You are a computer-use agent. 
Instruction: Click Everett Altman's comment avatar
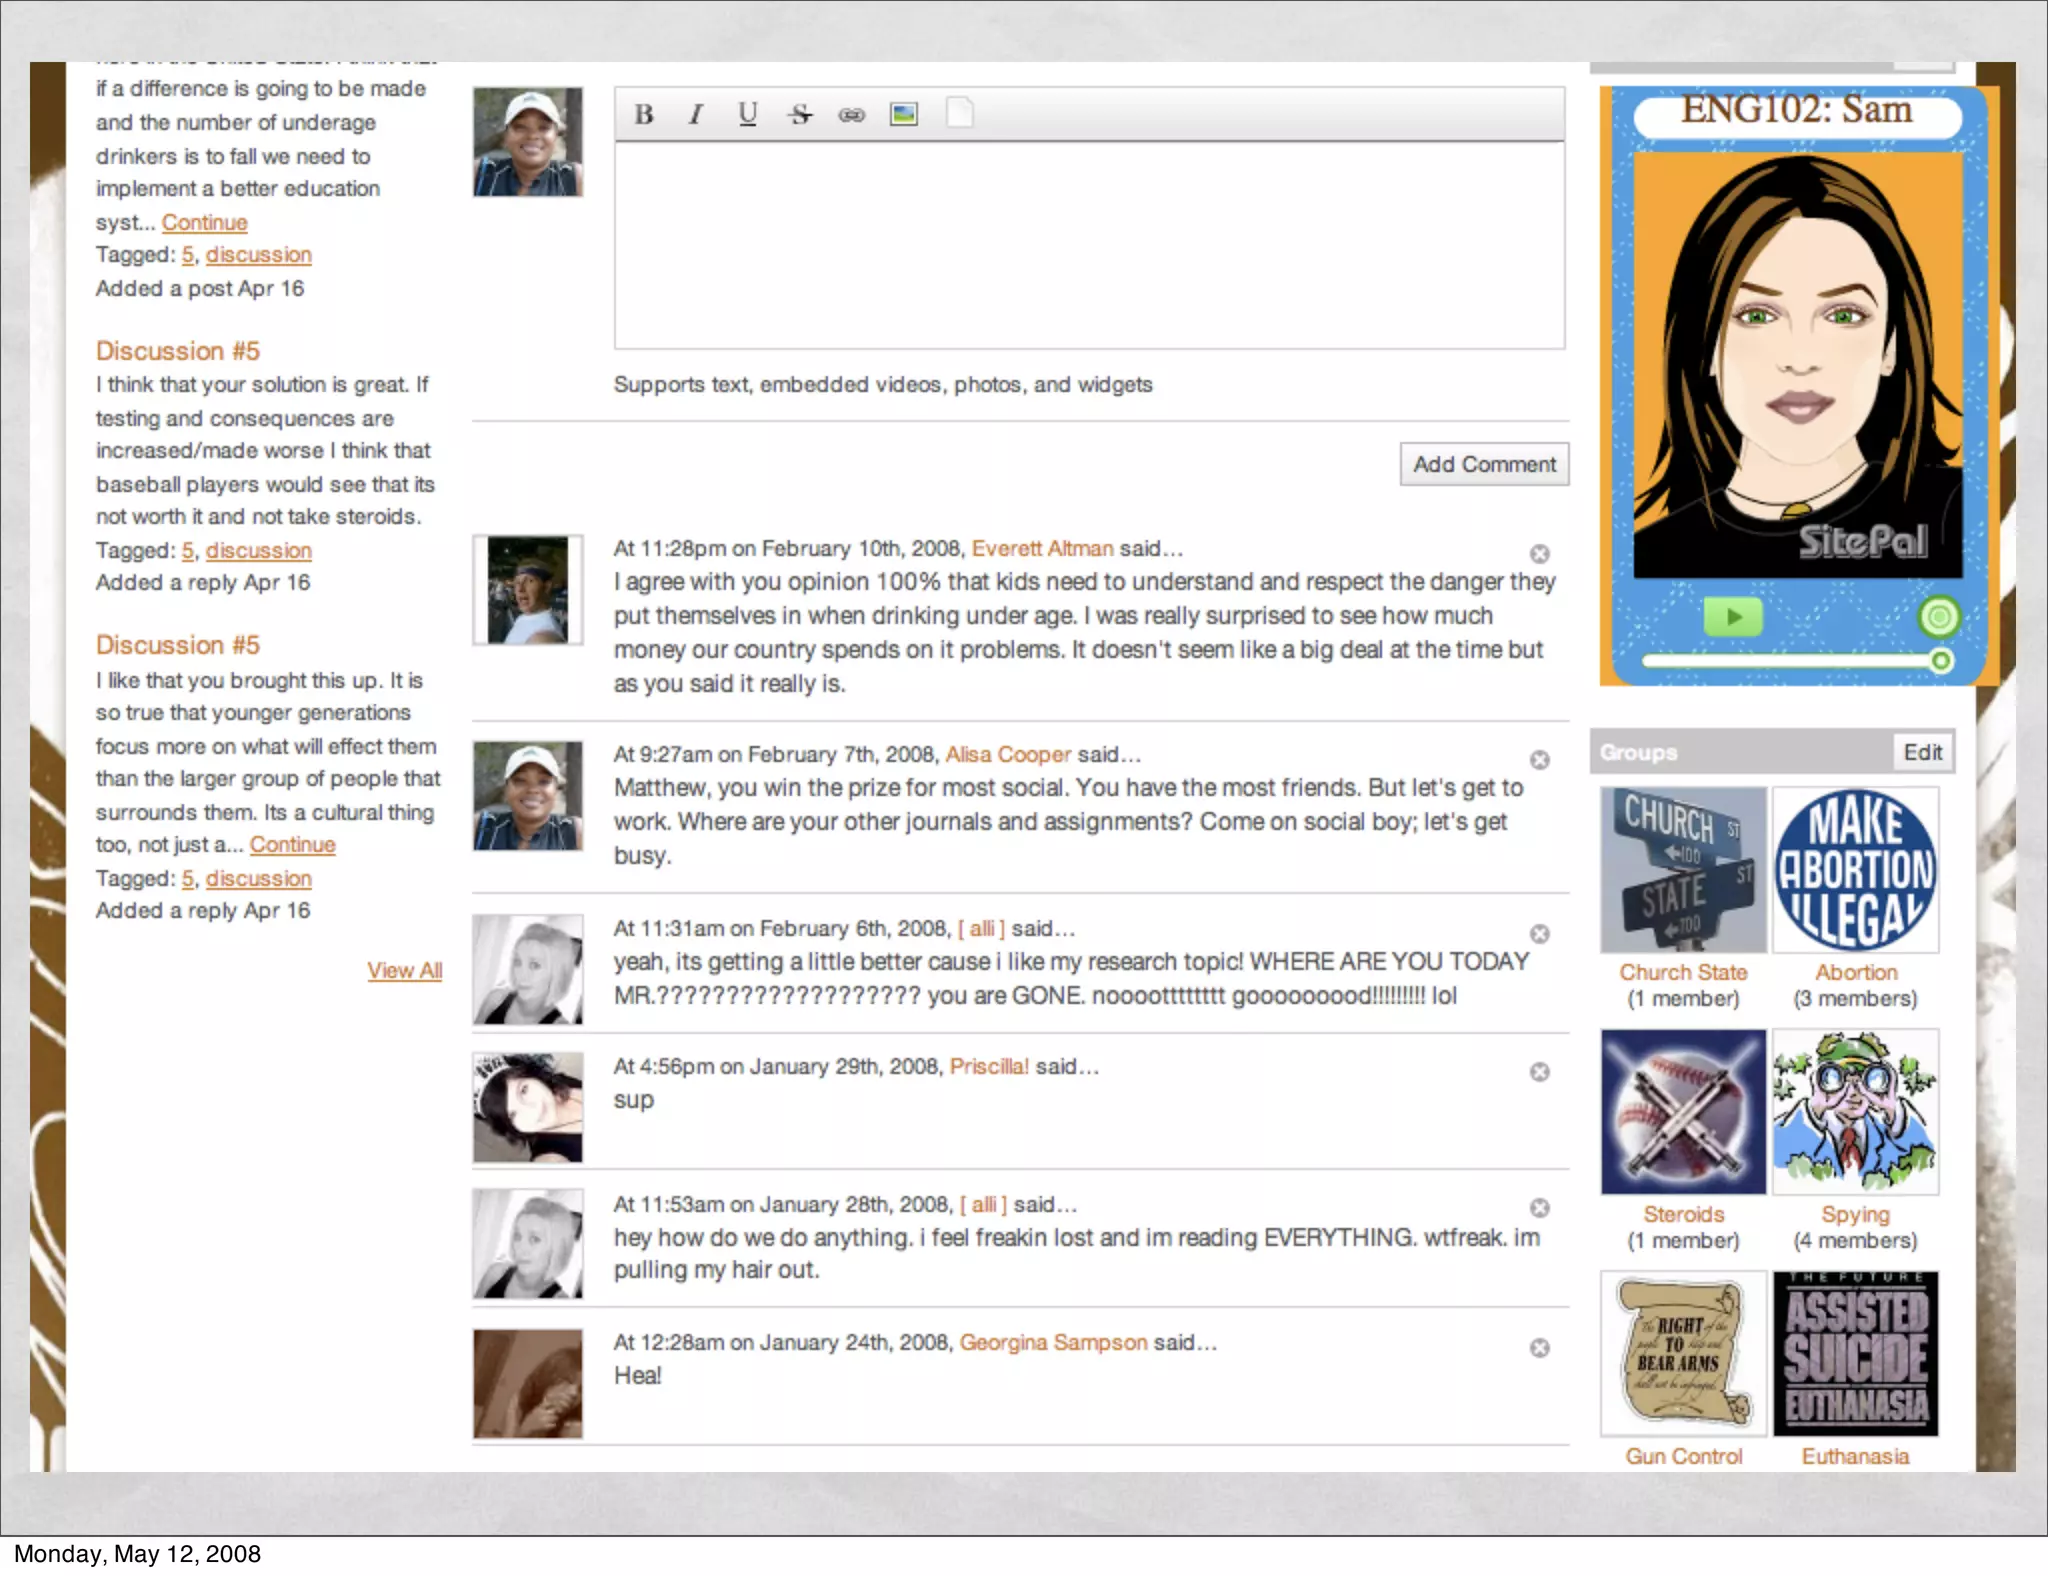coord(528,589)
